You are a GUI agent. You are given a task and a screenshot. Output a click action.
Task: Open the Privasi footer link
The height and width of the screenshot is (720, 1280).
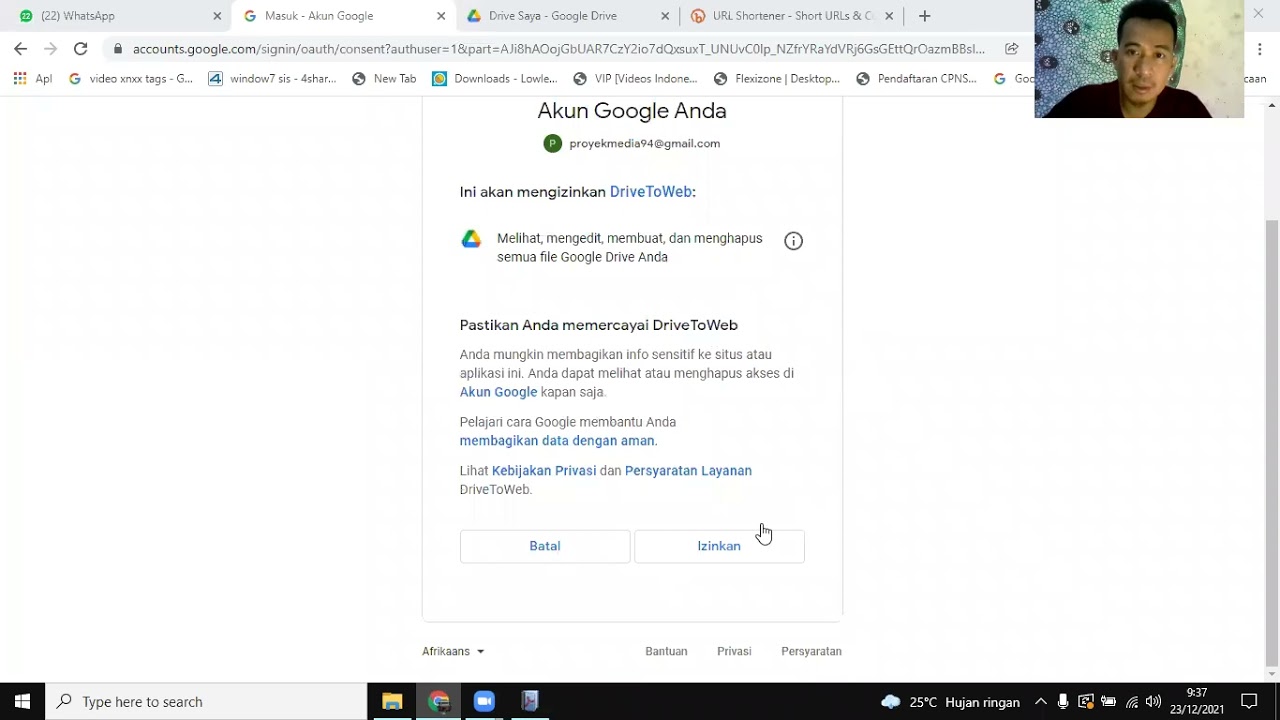(734, 651)
